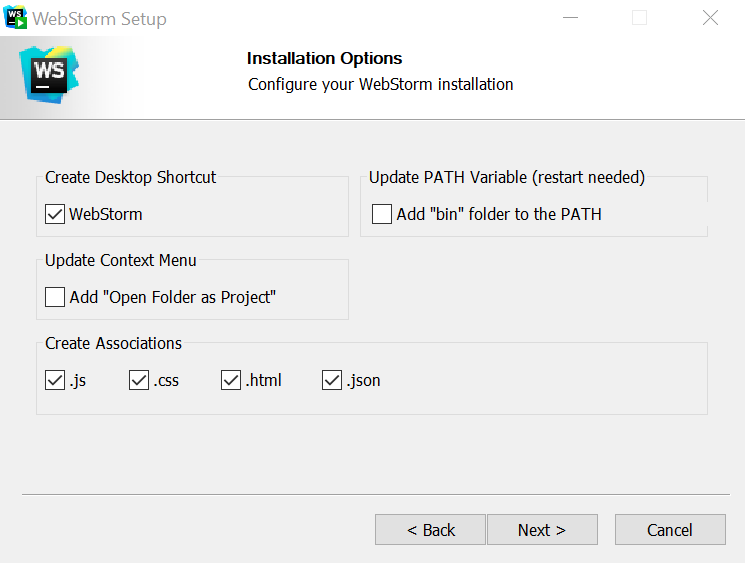The height and width of the screenshot is (563, 745).
Task: Click the large WS logo in header
Action: coord(49,75)
